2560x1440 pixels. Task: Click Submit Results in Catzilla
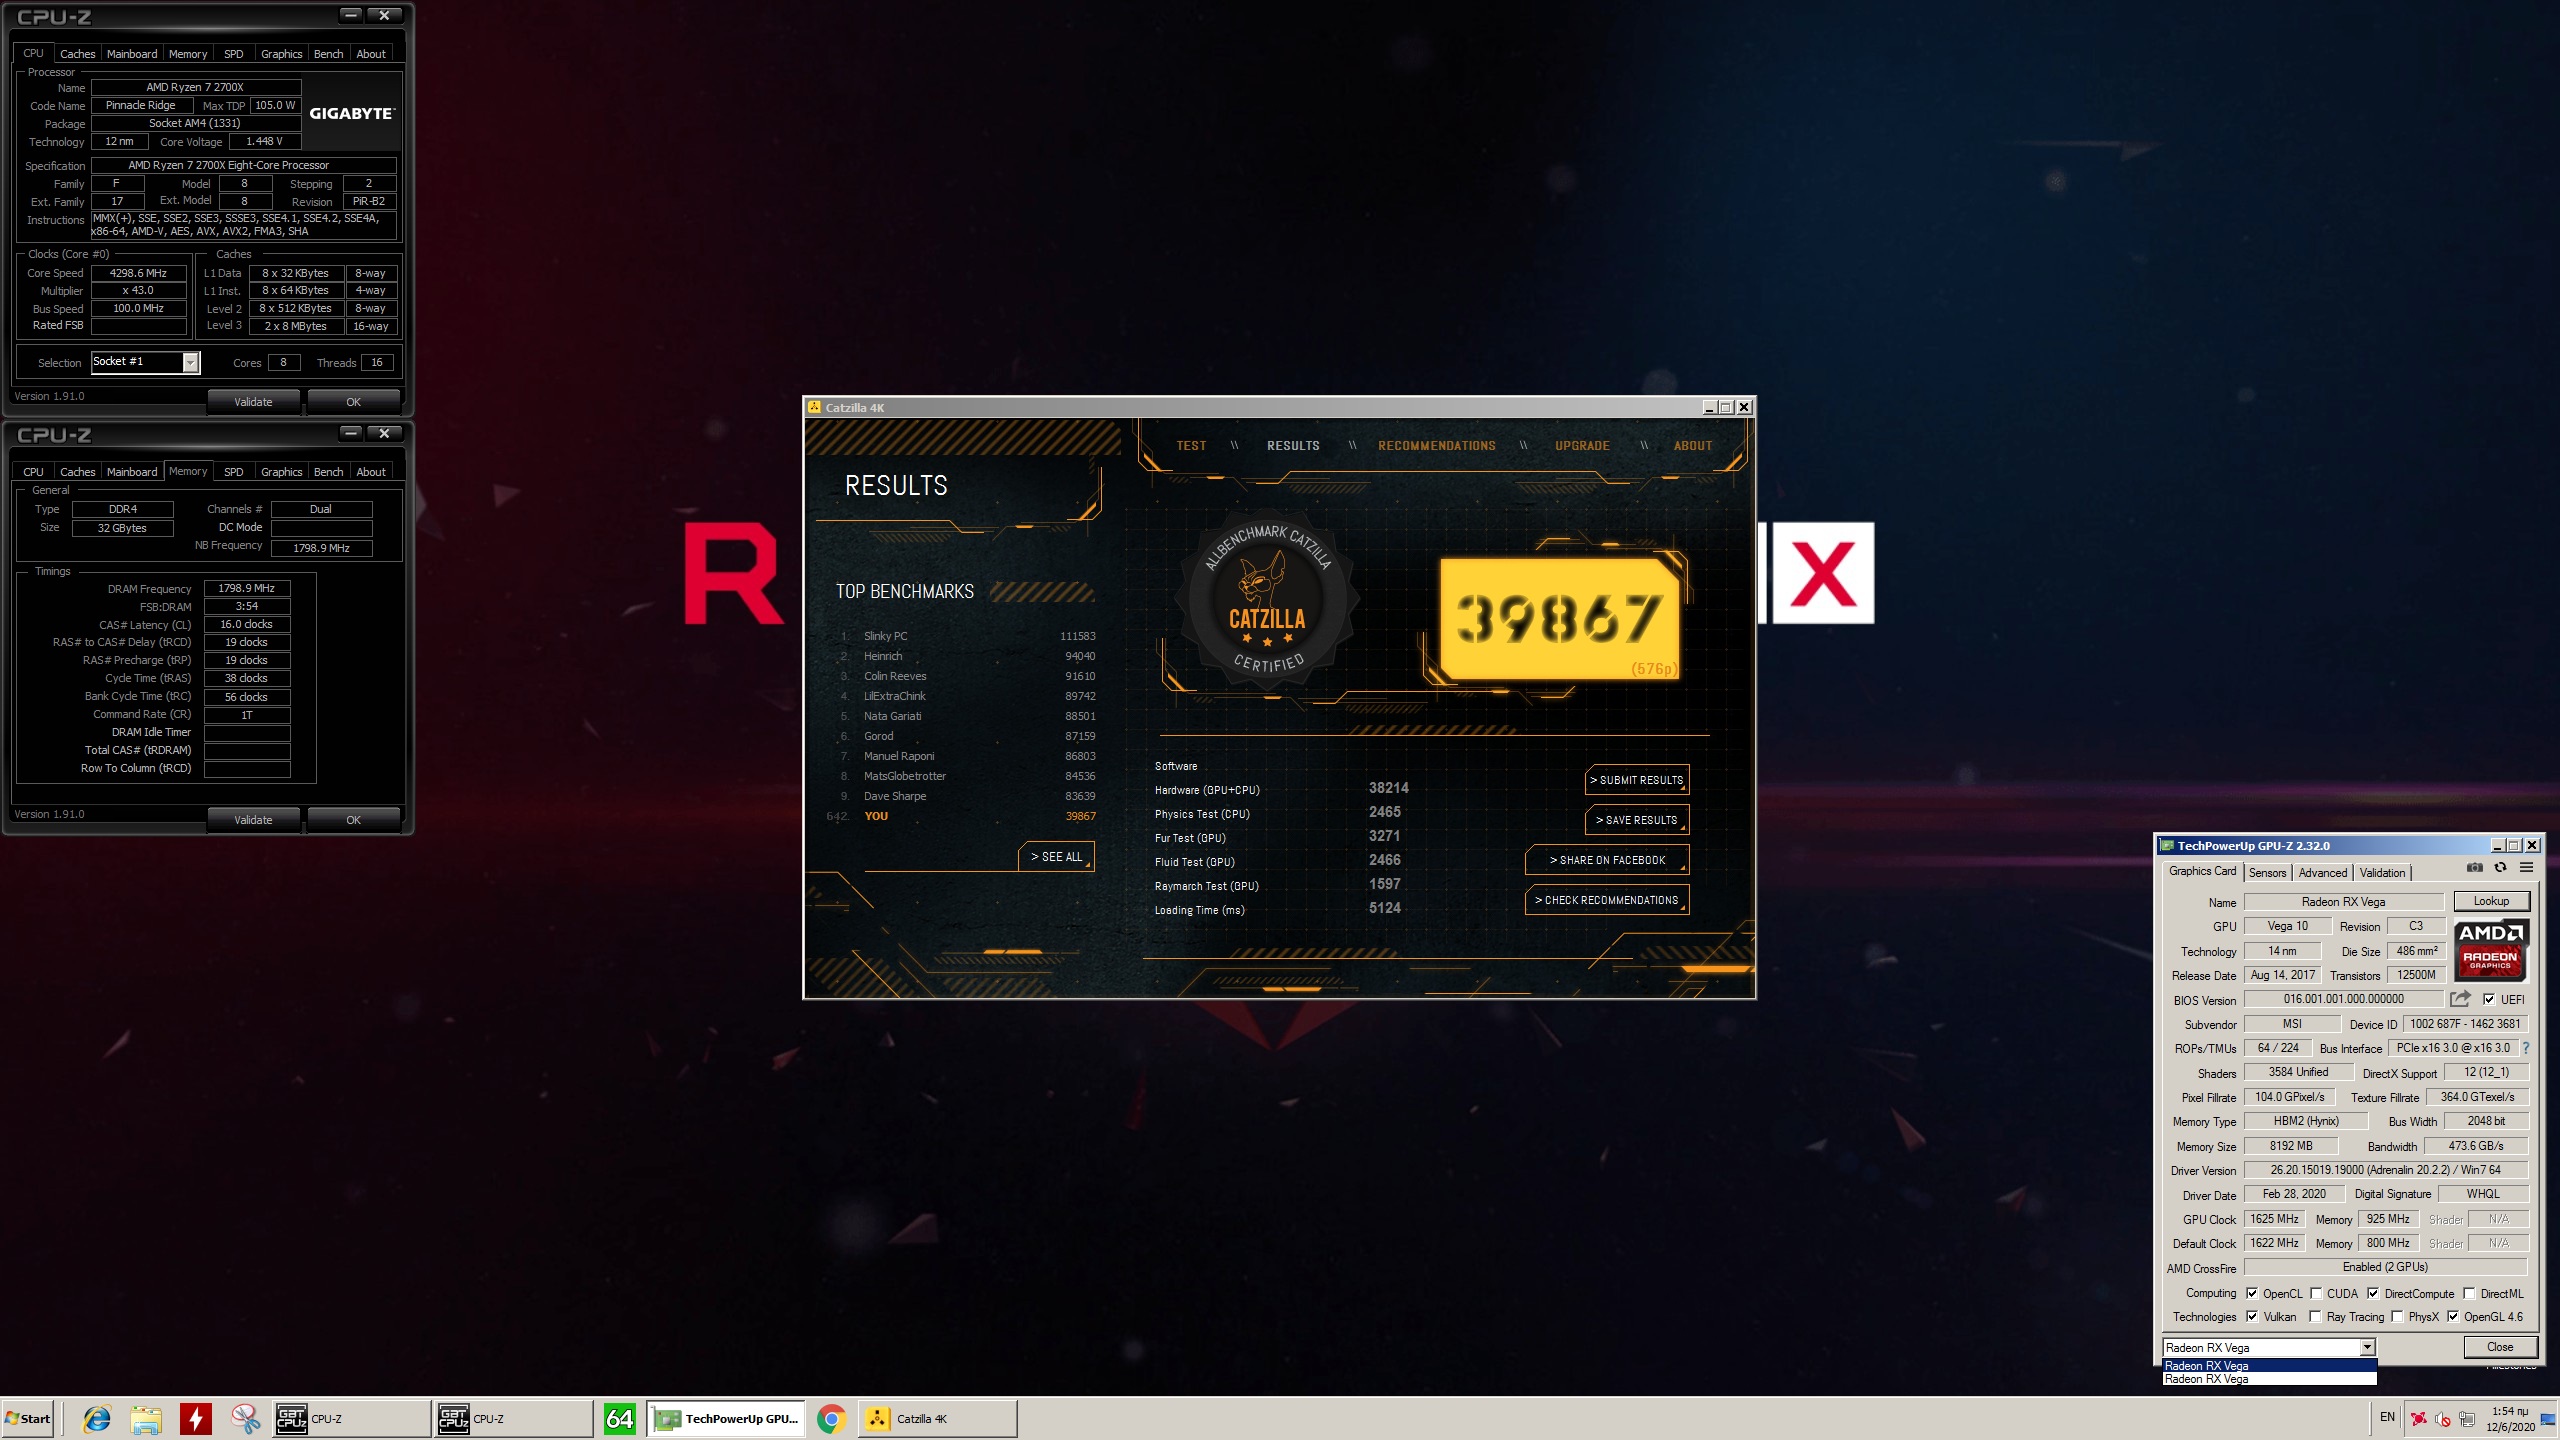(1636, 780)
